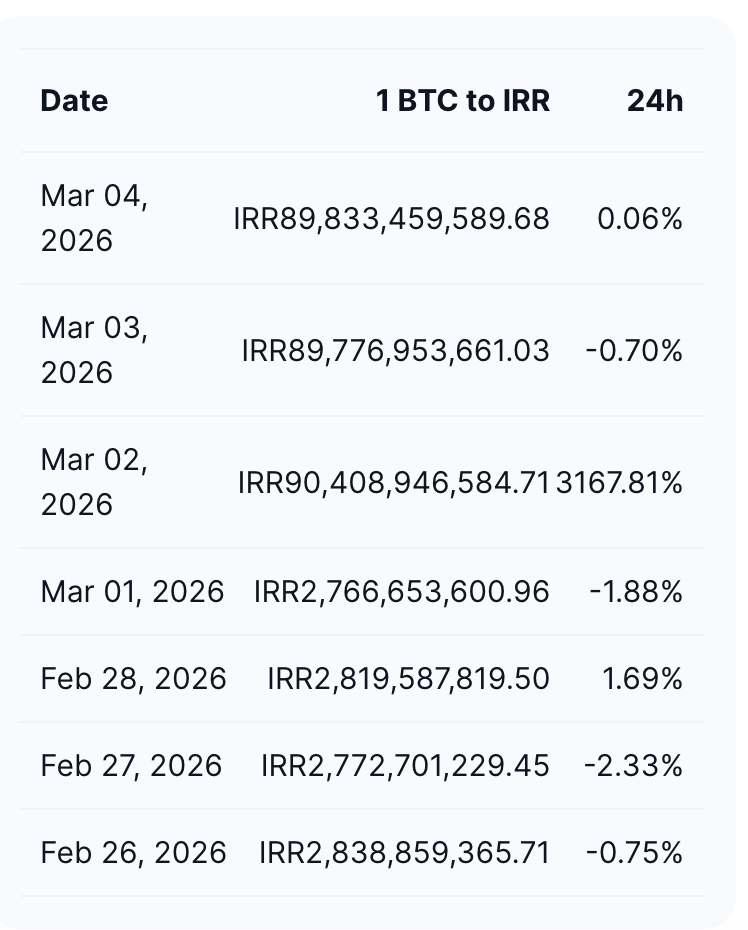Image resolution: width=748 pixels, height=930 pixels.
Task: Click the IRR2,838,859,365.71 price value
Action: (404, 853)
